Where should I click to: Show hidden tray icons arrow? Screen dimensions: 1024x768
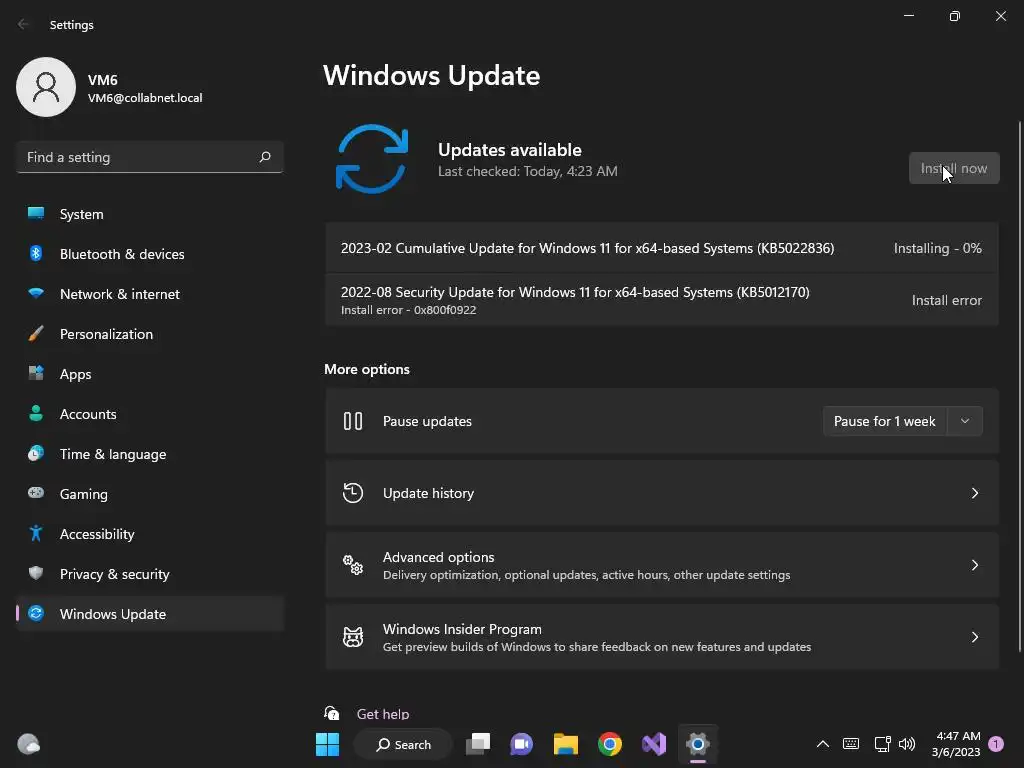[x=823, y=744]
